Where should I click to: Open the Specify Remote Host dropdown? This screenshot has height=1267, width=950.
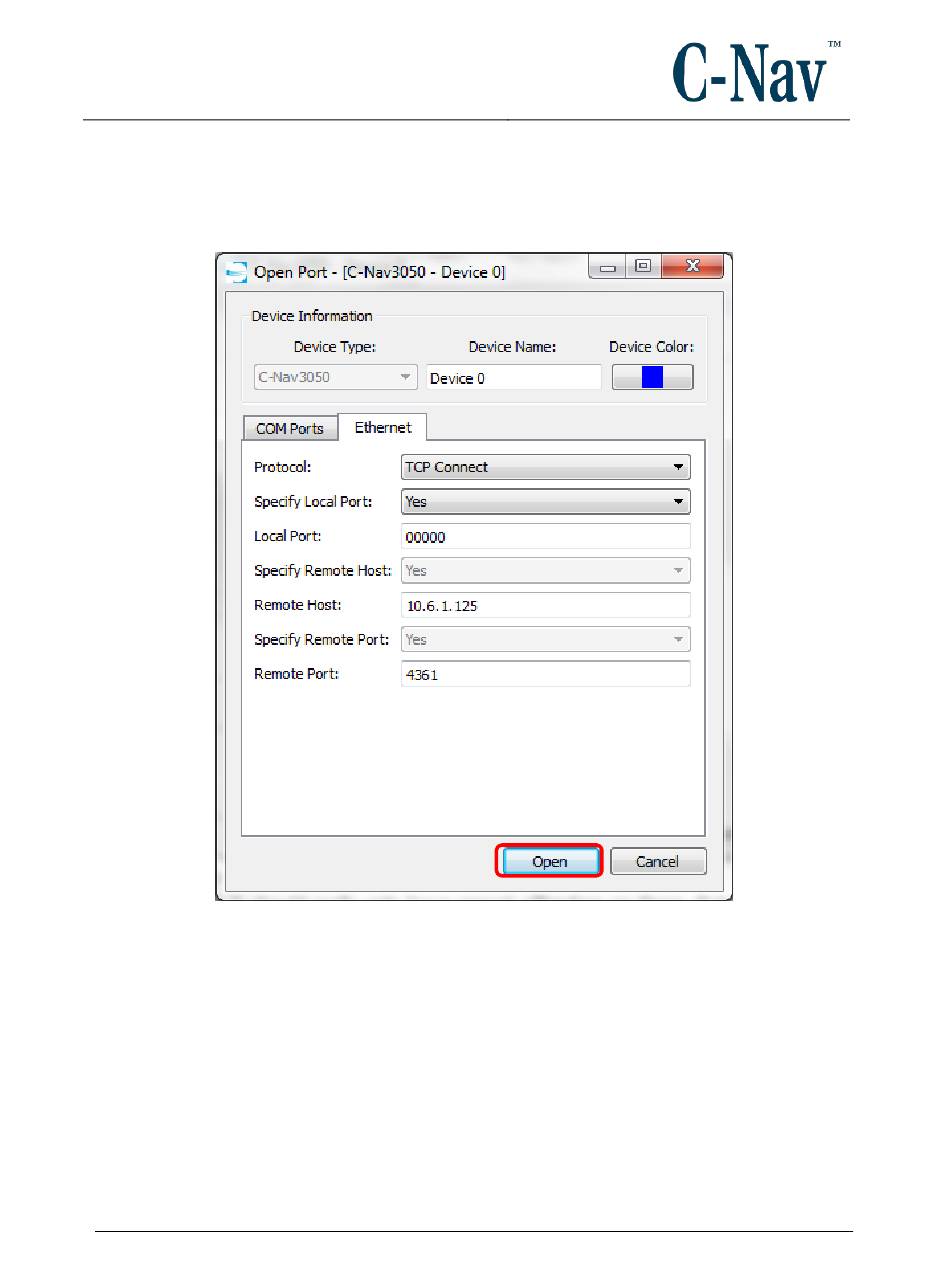click(545, 571)
